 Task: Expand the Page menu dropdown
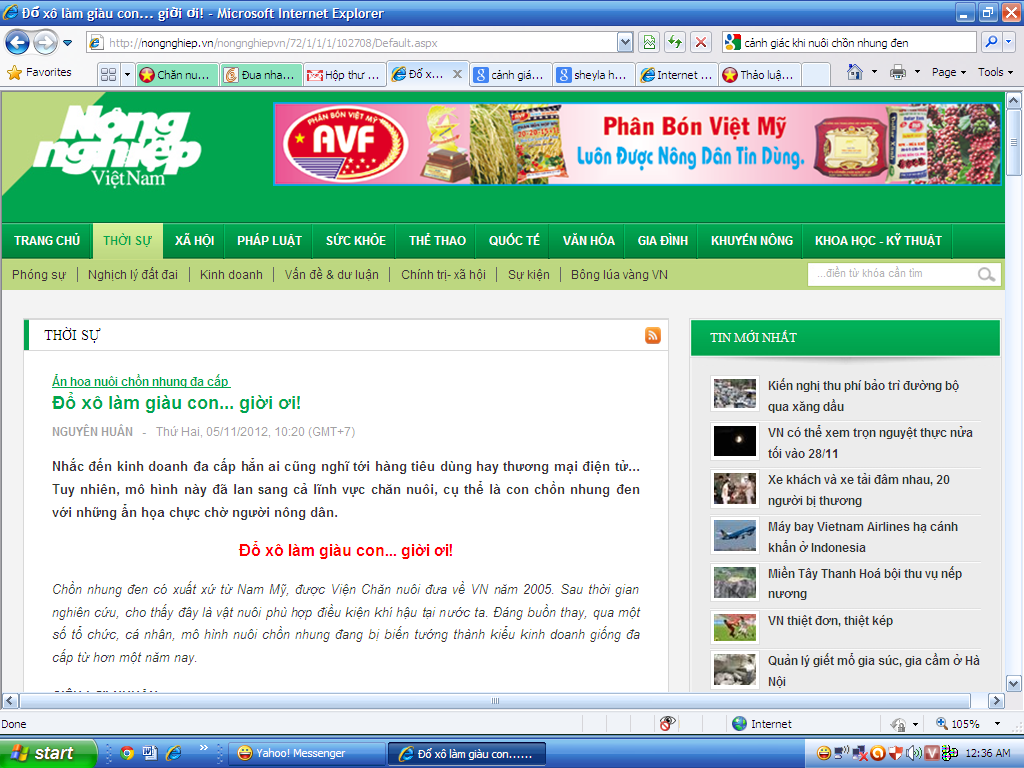[x=949, y=73]
